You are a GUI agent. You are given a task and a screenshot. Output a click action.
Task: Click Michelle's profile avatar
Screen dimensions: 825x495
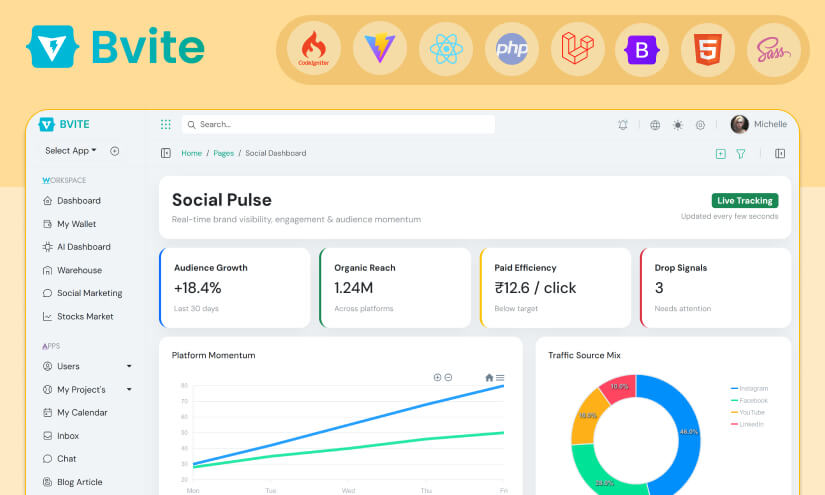739,124
